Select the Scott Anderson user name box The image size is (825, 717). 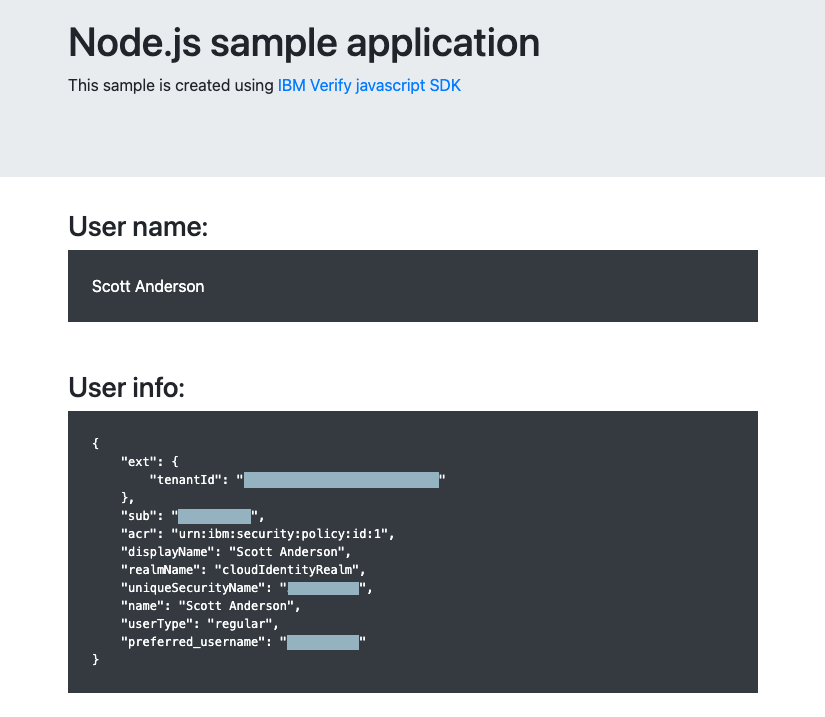pos(412,286)
